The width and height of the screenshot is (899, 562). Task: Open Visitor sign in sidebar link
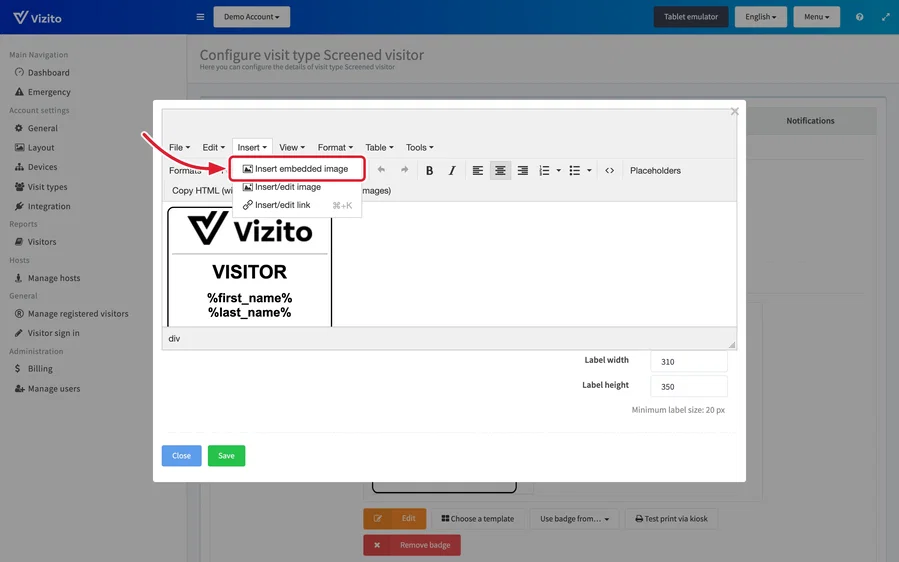[x=47, y=333]
